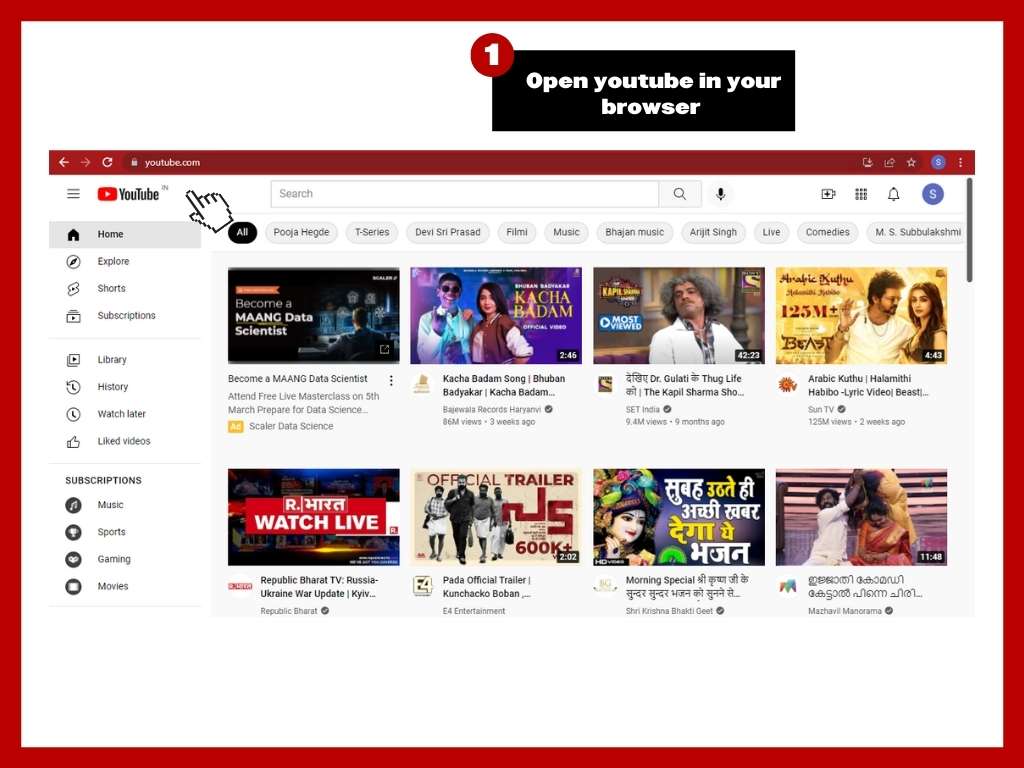Open the Gaming subscription channel
Screen dimensions: 1024x768
coord(124,559)
